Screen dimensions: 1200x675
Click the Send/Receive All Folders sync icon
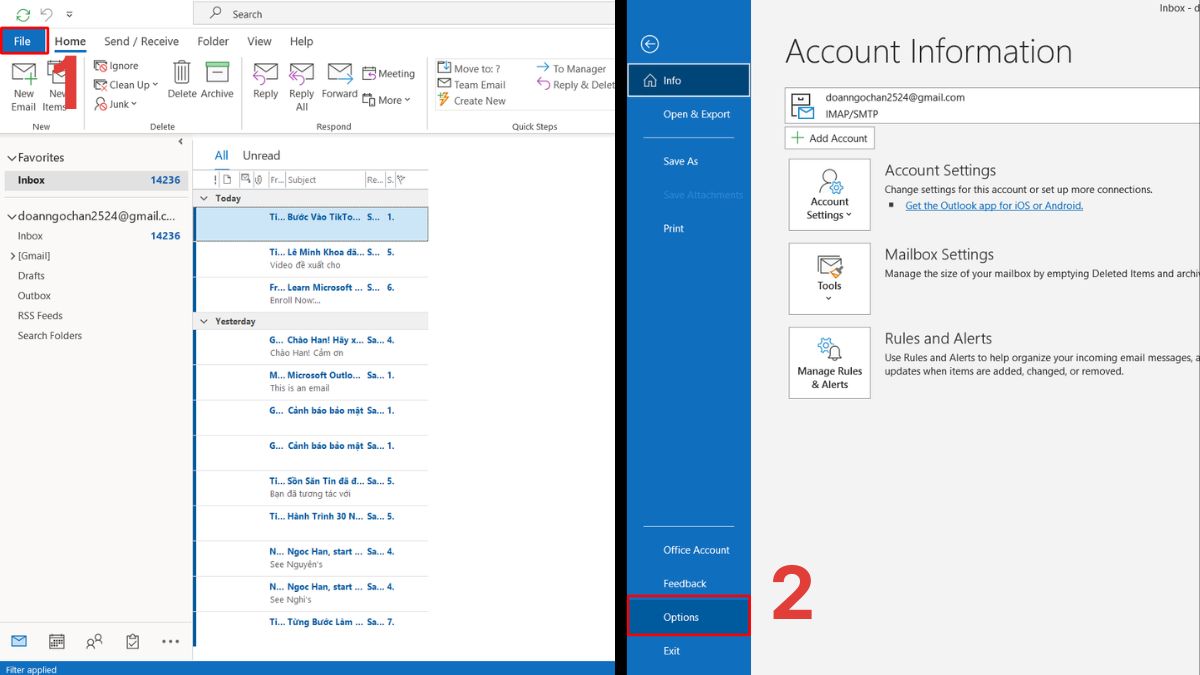[23, 14]
